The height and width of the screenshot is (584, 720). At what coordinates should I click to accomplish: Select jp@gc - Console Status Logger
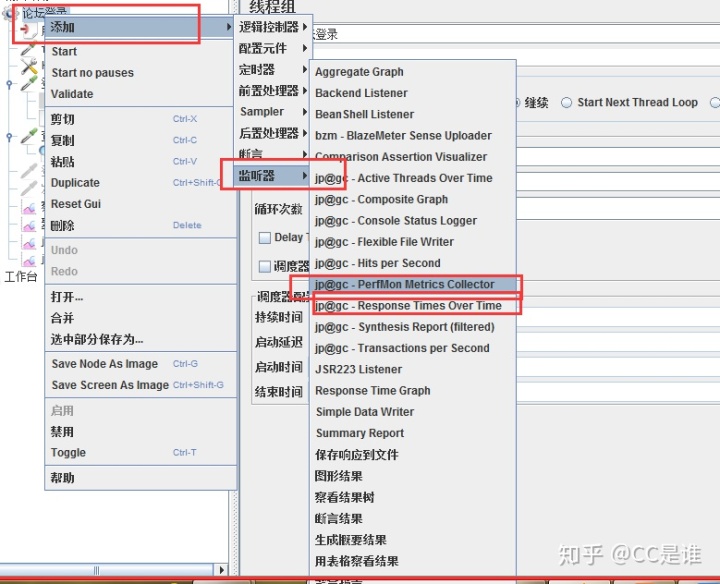[x=413, y=220]
